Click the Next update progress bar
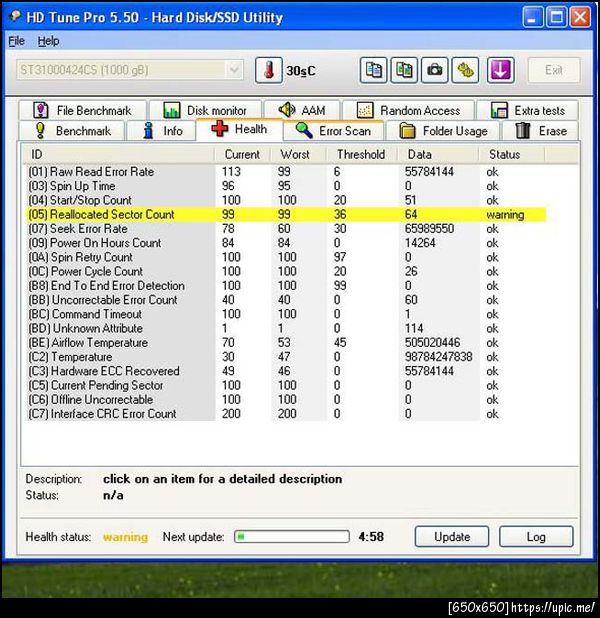Screen dimensions: 600x618 [x=292, y=536]
